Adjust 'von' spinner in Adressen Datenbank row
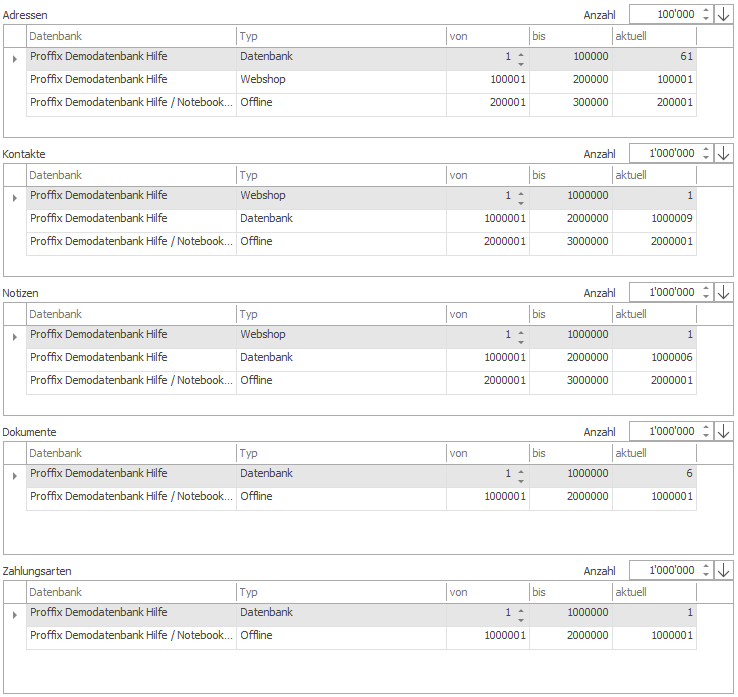The width and height of the screenshot is (738, 697). [521, 59]
